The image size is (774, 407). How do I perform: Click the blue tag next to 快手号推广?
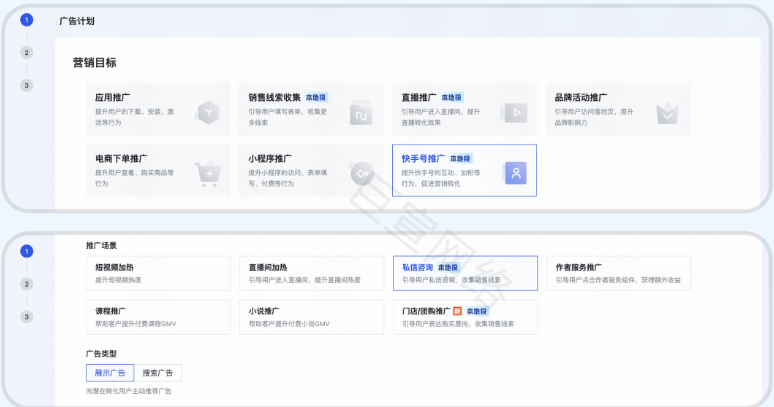[460, 158]
